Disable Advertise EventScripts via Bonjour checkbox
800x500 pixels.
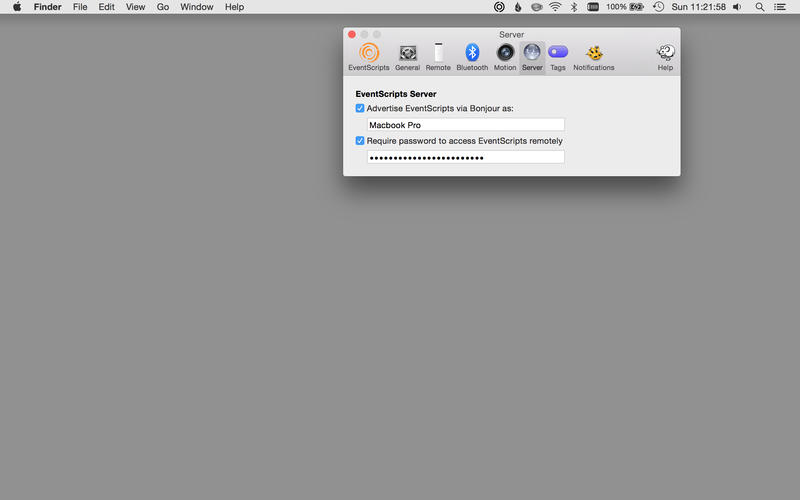pyautogui.click(x=361, y=108)
